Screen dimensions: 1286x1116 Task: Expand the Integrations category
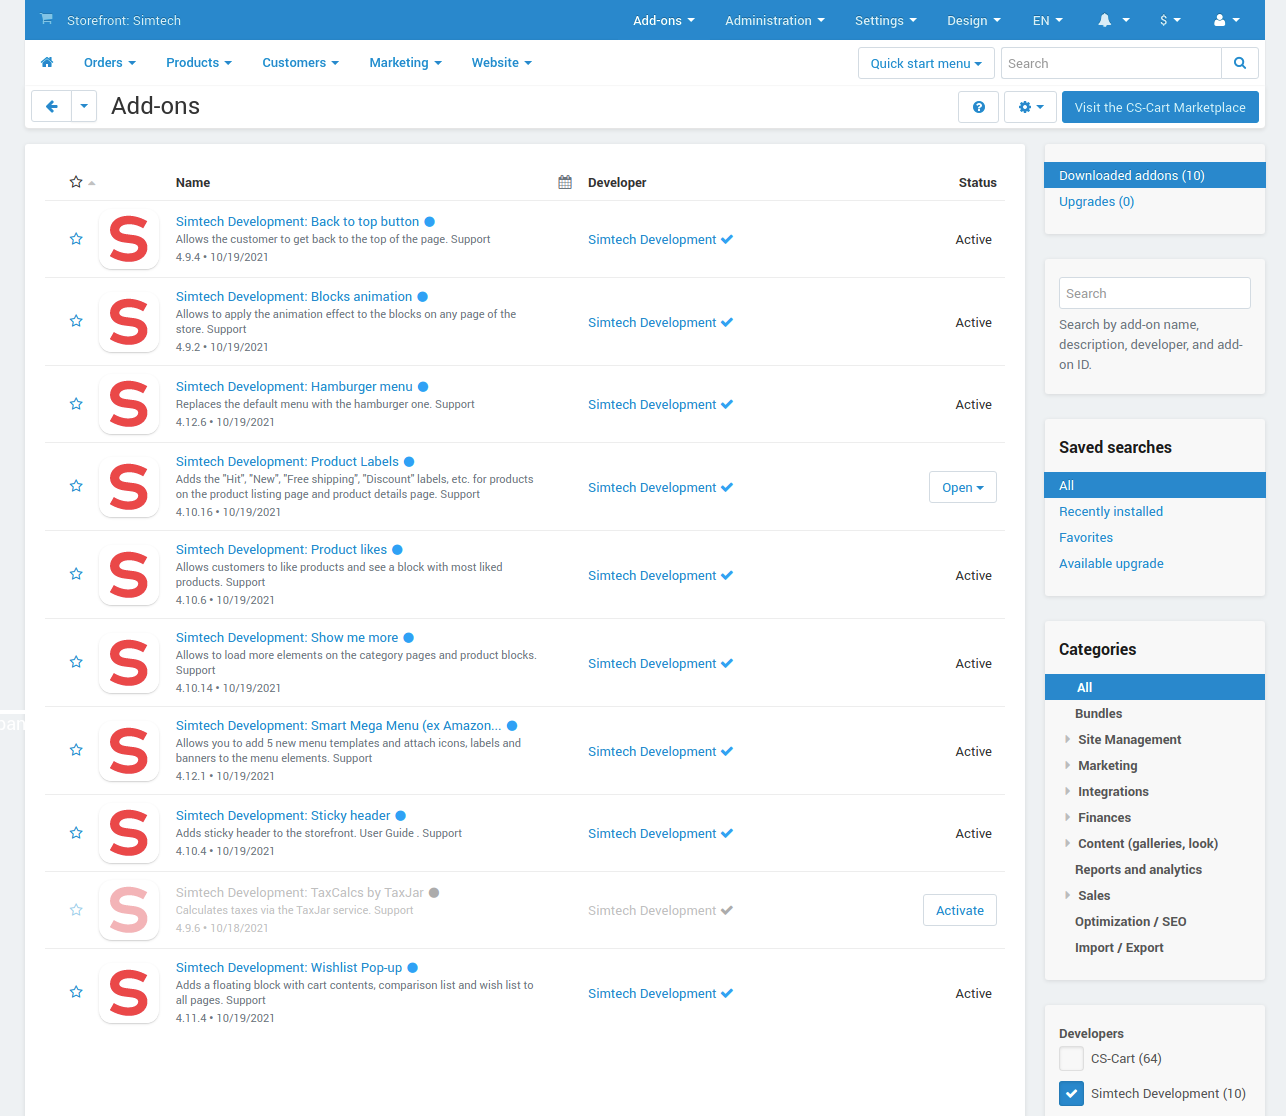point(1068,791)
